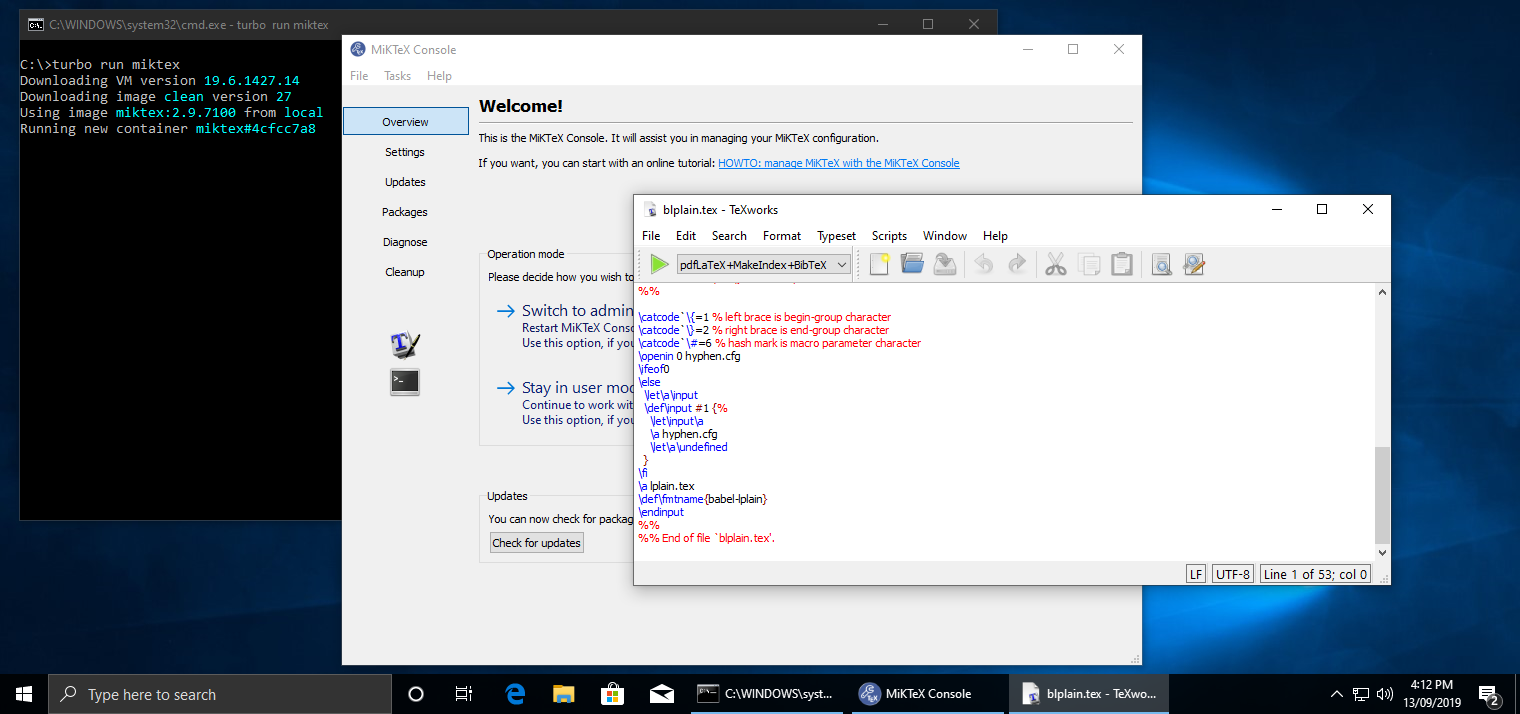Choose an engine from the pdfLaTeX+MakeIndex+BibTeX dropdown
Image resolution: width=1520 pixels, height=714 pixels.
(x=763, y=264)
